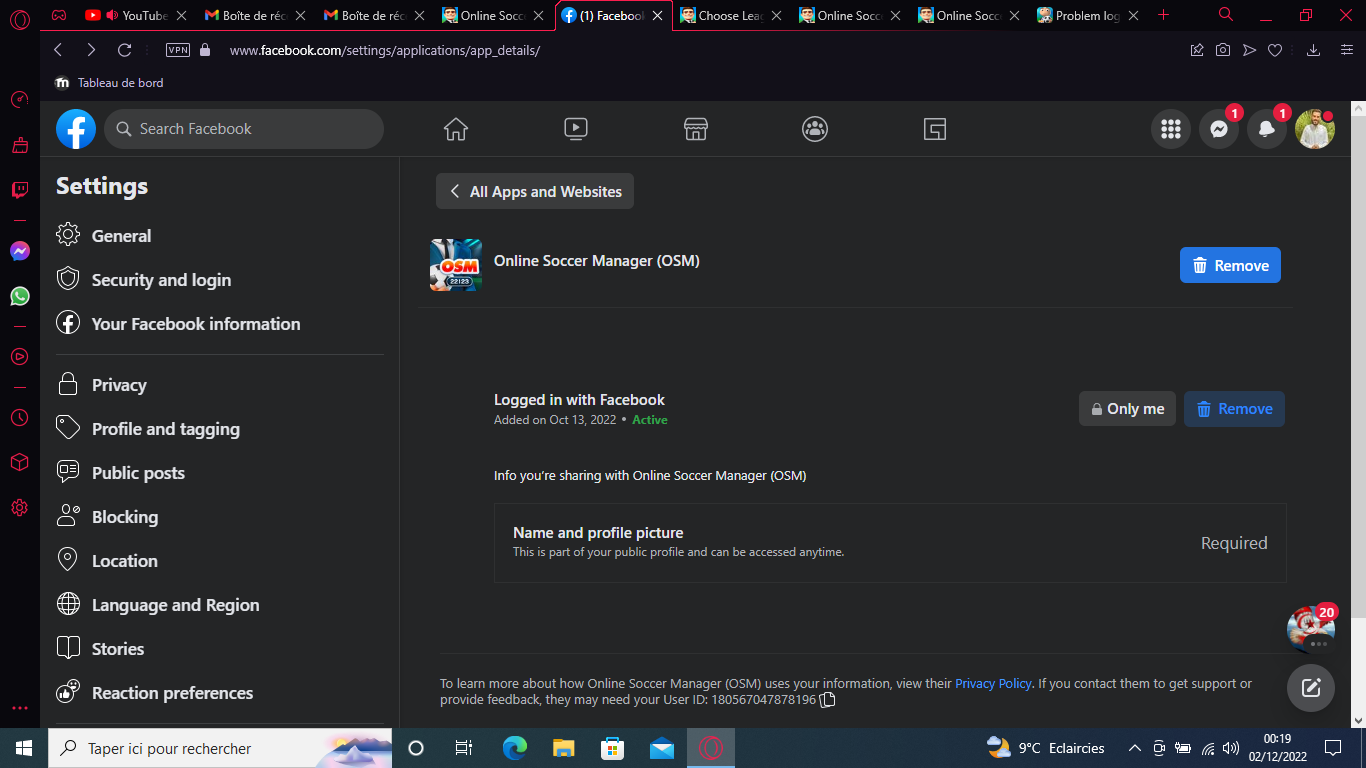
Task: Open the Only me audience selector
Action: [x=1127, y=409]
